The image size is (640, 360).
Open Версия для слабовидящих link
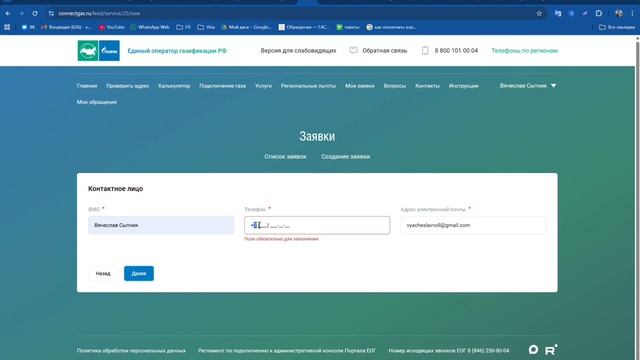(298, 51)
